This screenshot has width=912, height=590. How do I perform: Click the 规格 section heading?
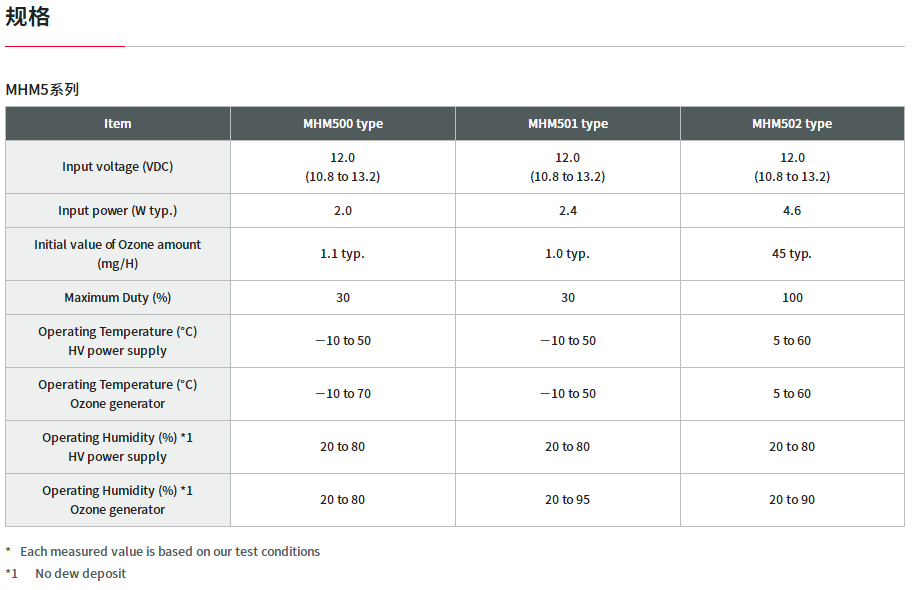click(x=27, y=16)
